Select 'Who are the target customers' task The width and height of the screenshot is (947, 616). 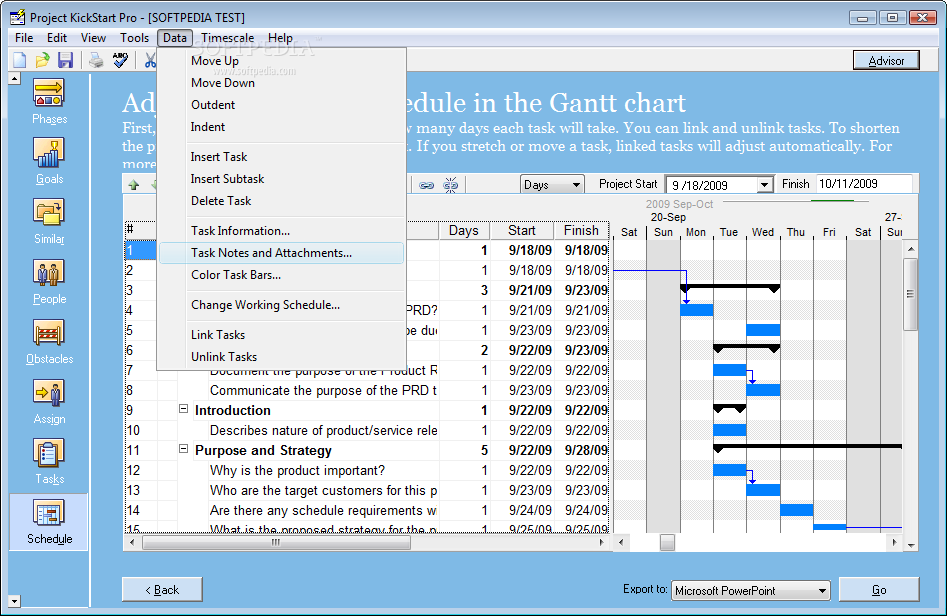[323, 490]
